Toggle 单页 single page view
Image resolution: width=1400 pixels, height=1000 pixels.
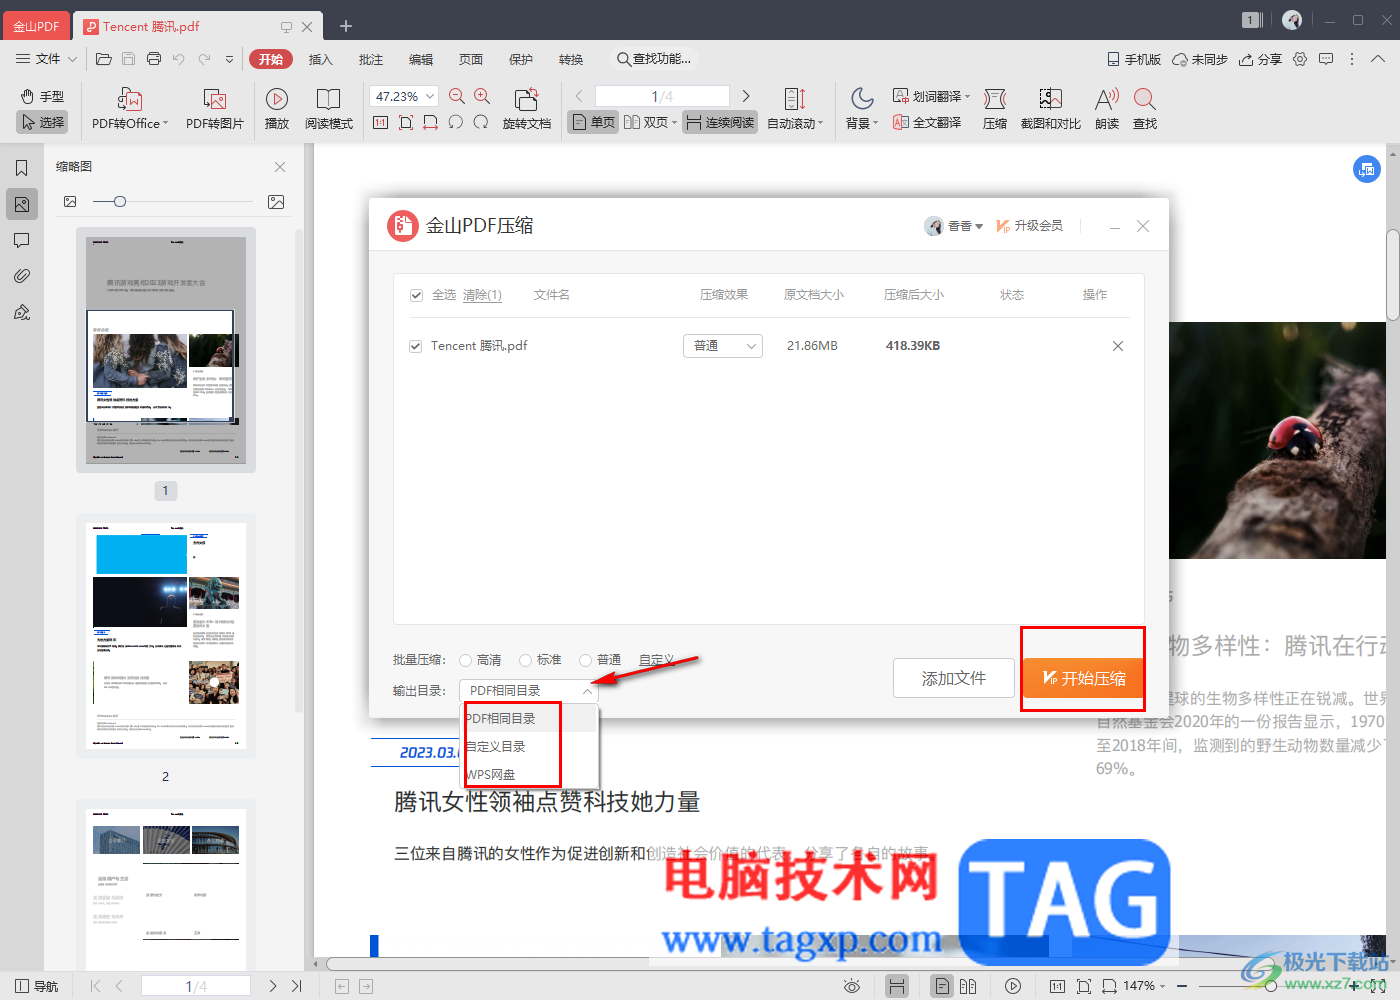tap(593, 122)
